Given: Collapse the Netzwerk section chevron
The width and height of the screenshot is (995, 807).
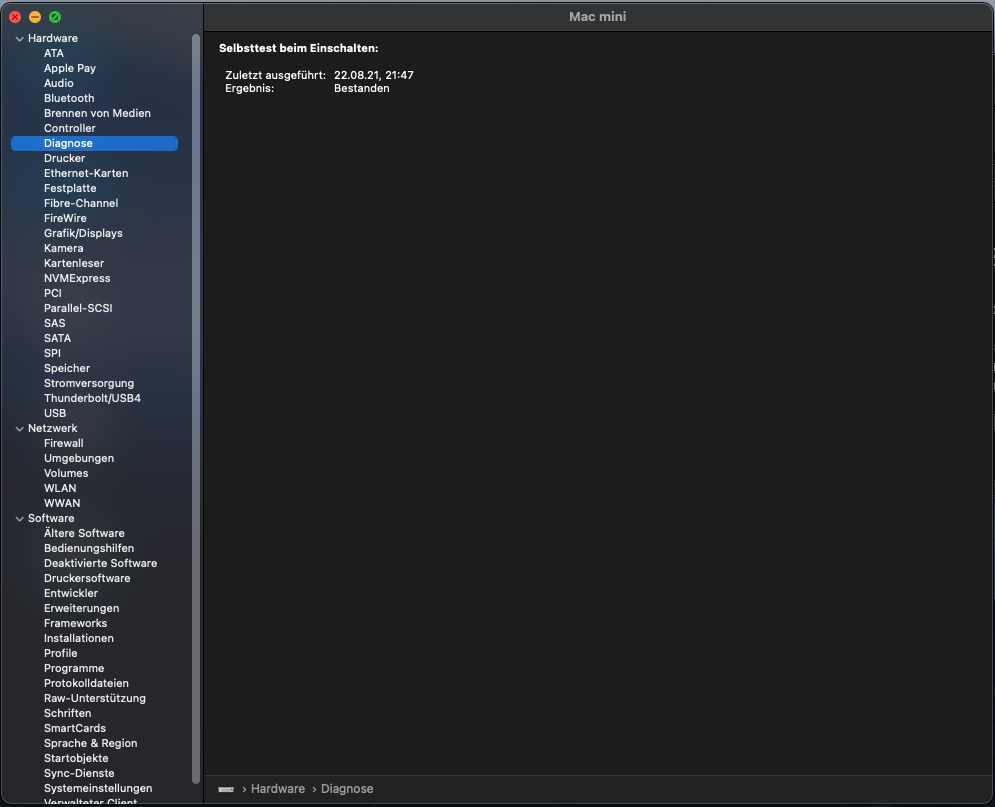Looking at the screenshot, I should click(x=20, y=429).
